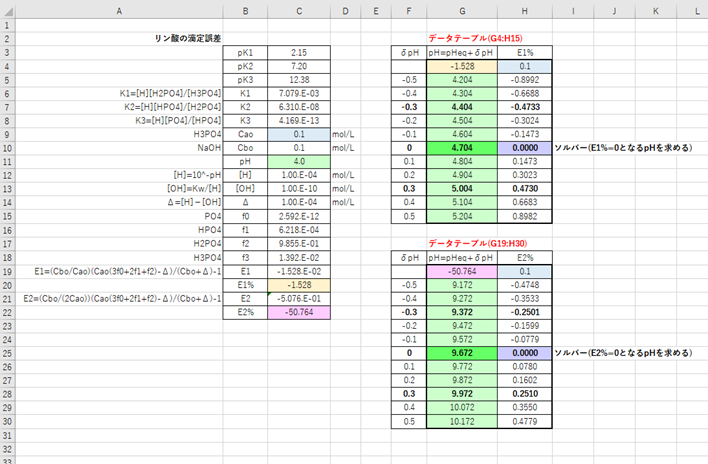Click the blue 0.1 cell in row 4
The height and width of the screenshot is (464, 708).
click(525, 66)
